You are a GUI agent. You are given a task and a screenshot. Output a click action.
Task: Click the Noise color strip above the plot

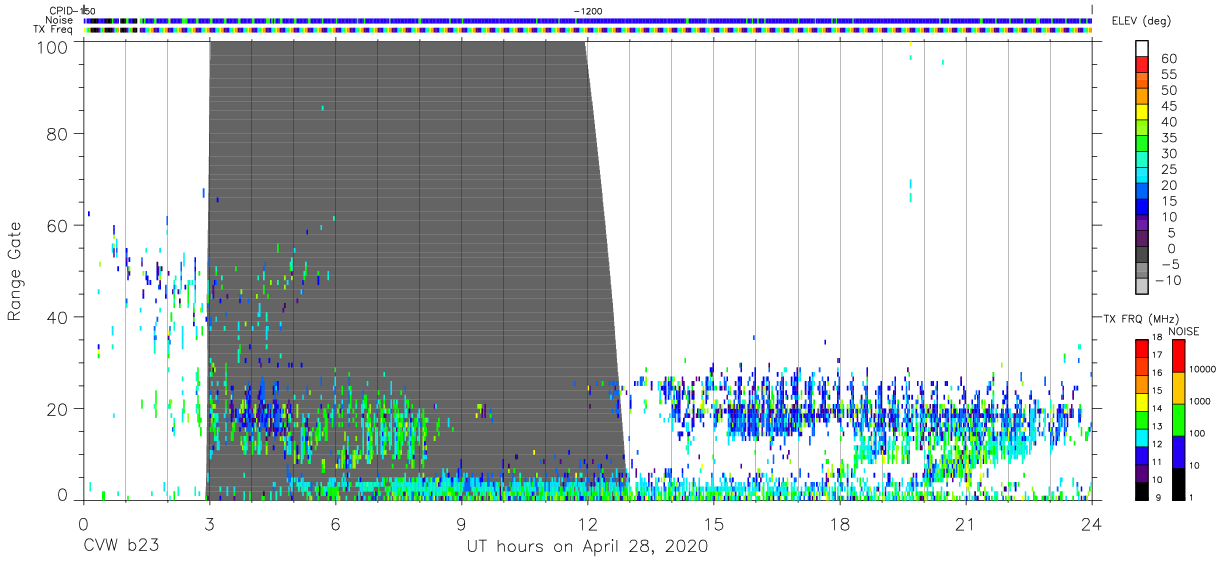pyautogui.click(x=588, y=20)
